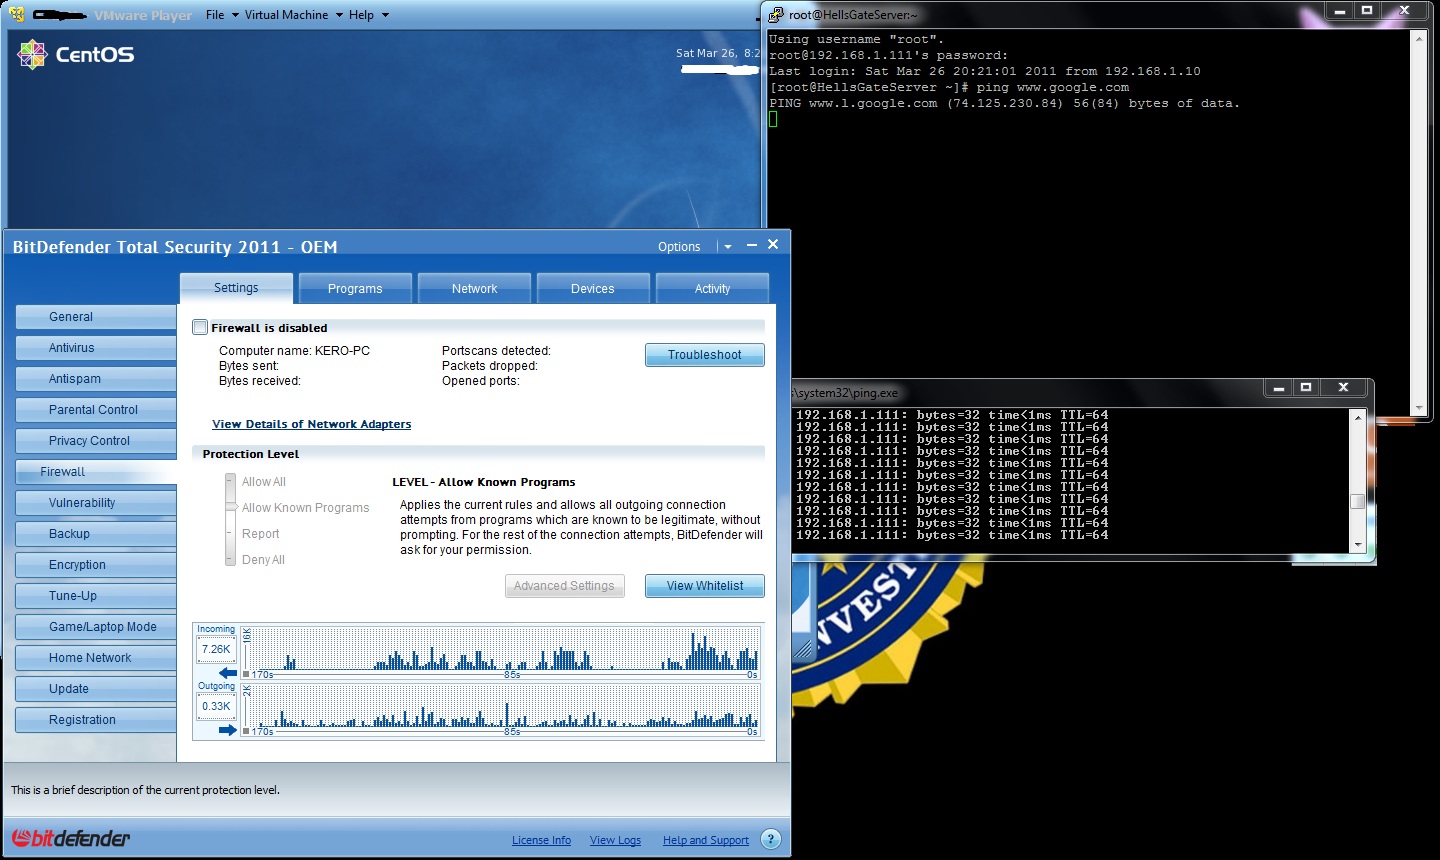
Task: Open the Antispam section
Action: 96,379
